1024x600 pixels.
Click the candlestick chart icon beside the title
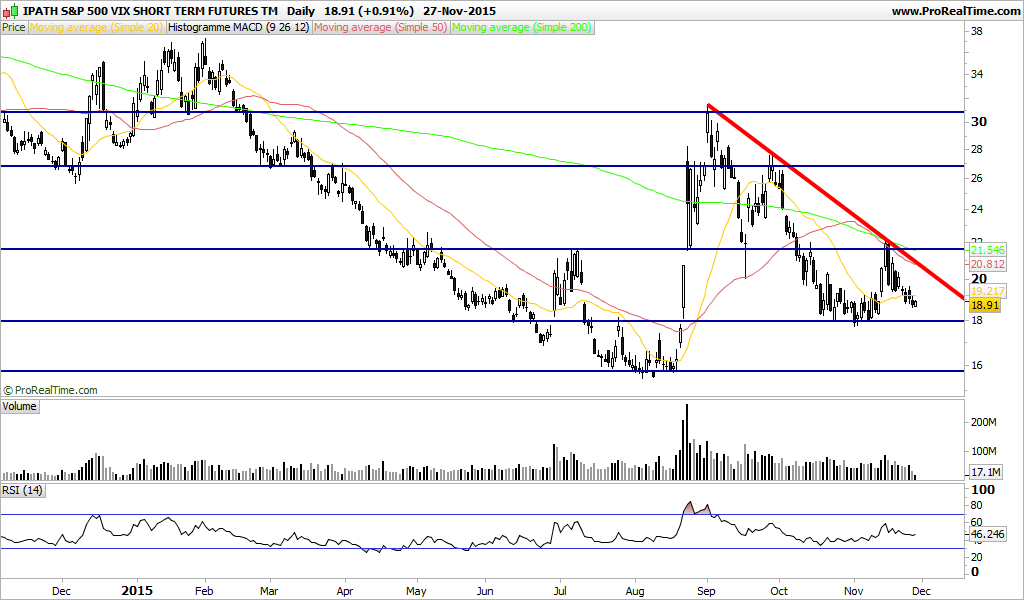pos(10,11)
